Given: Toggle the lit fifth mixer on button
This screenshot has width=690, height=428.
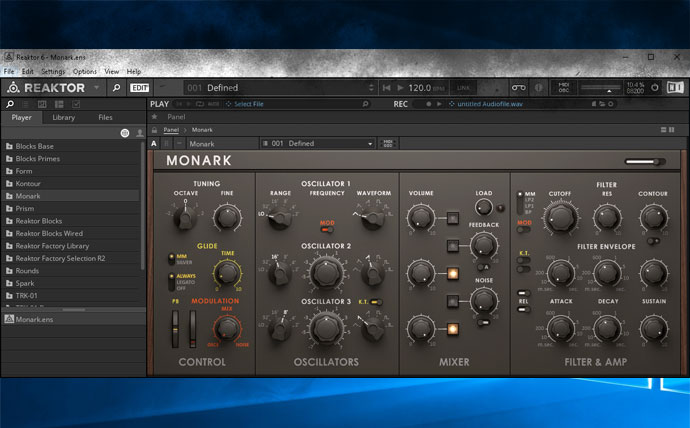Looking at the screenshot, I should pyautogui.click(x=452, y=329).
